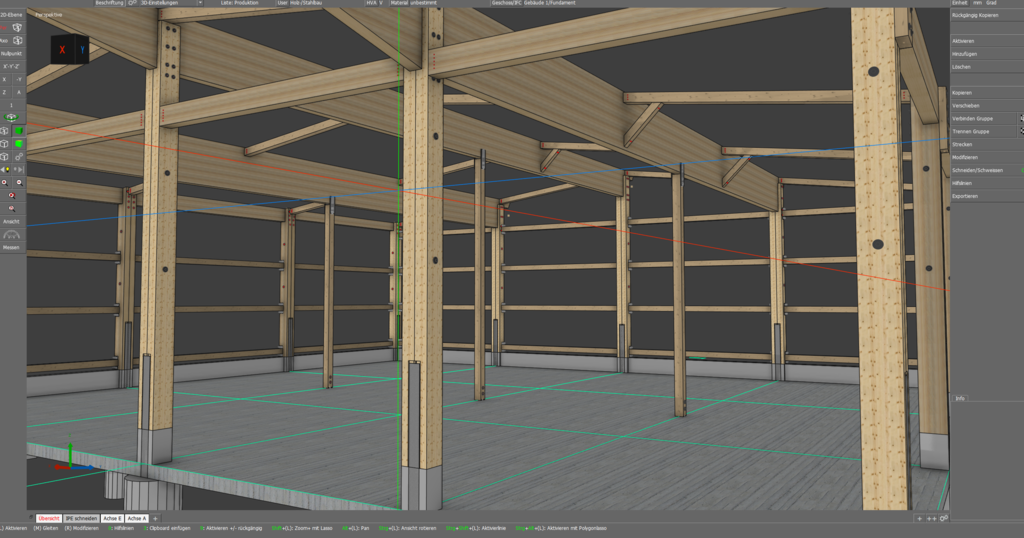The width and height of the screenshot is (1024, 538).
Task: Toggle the light bulb visibility icon
Action: click(x=5, y=170)
